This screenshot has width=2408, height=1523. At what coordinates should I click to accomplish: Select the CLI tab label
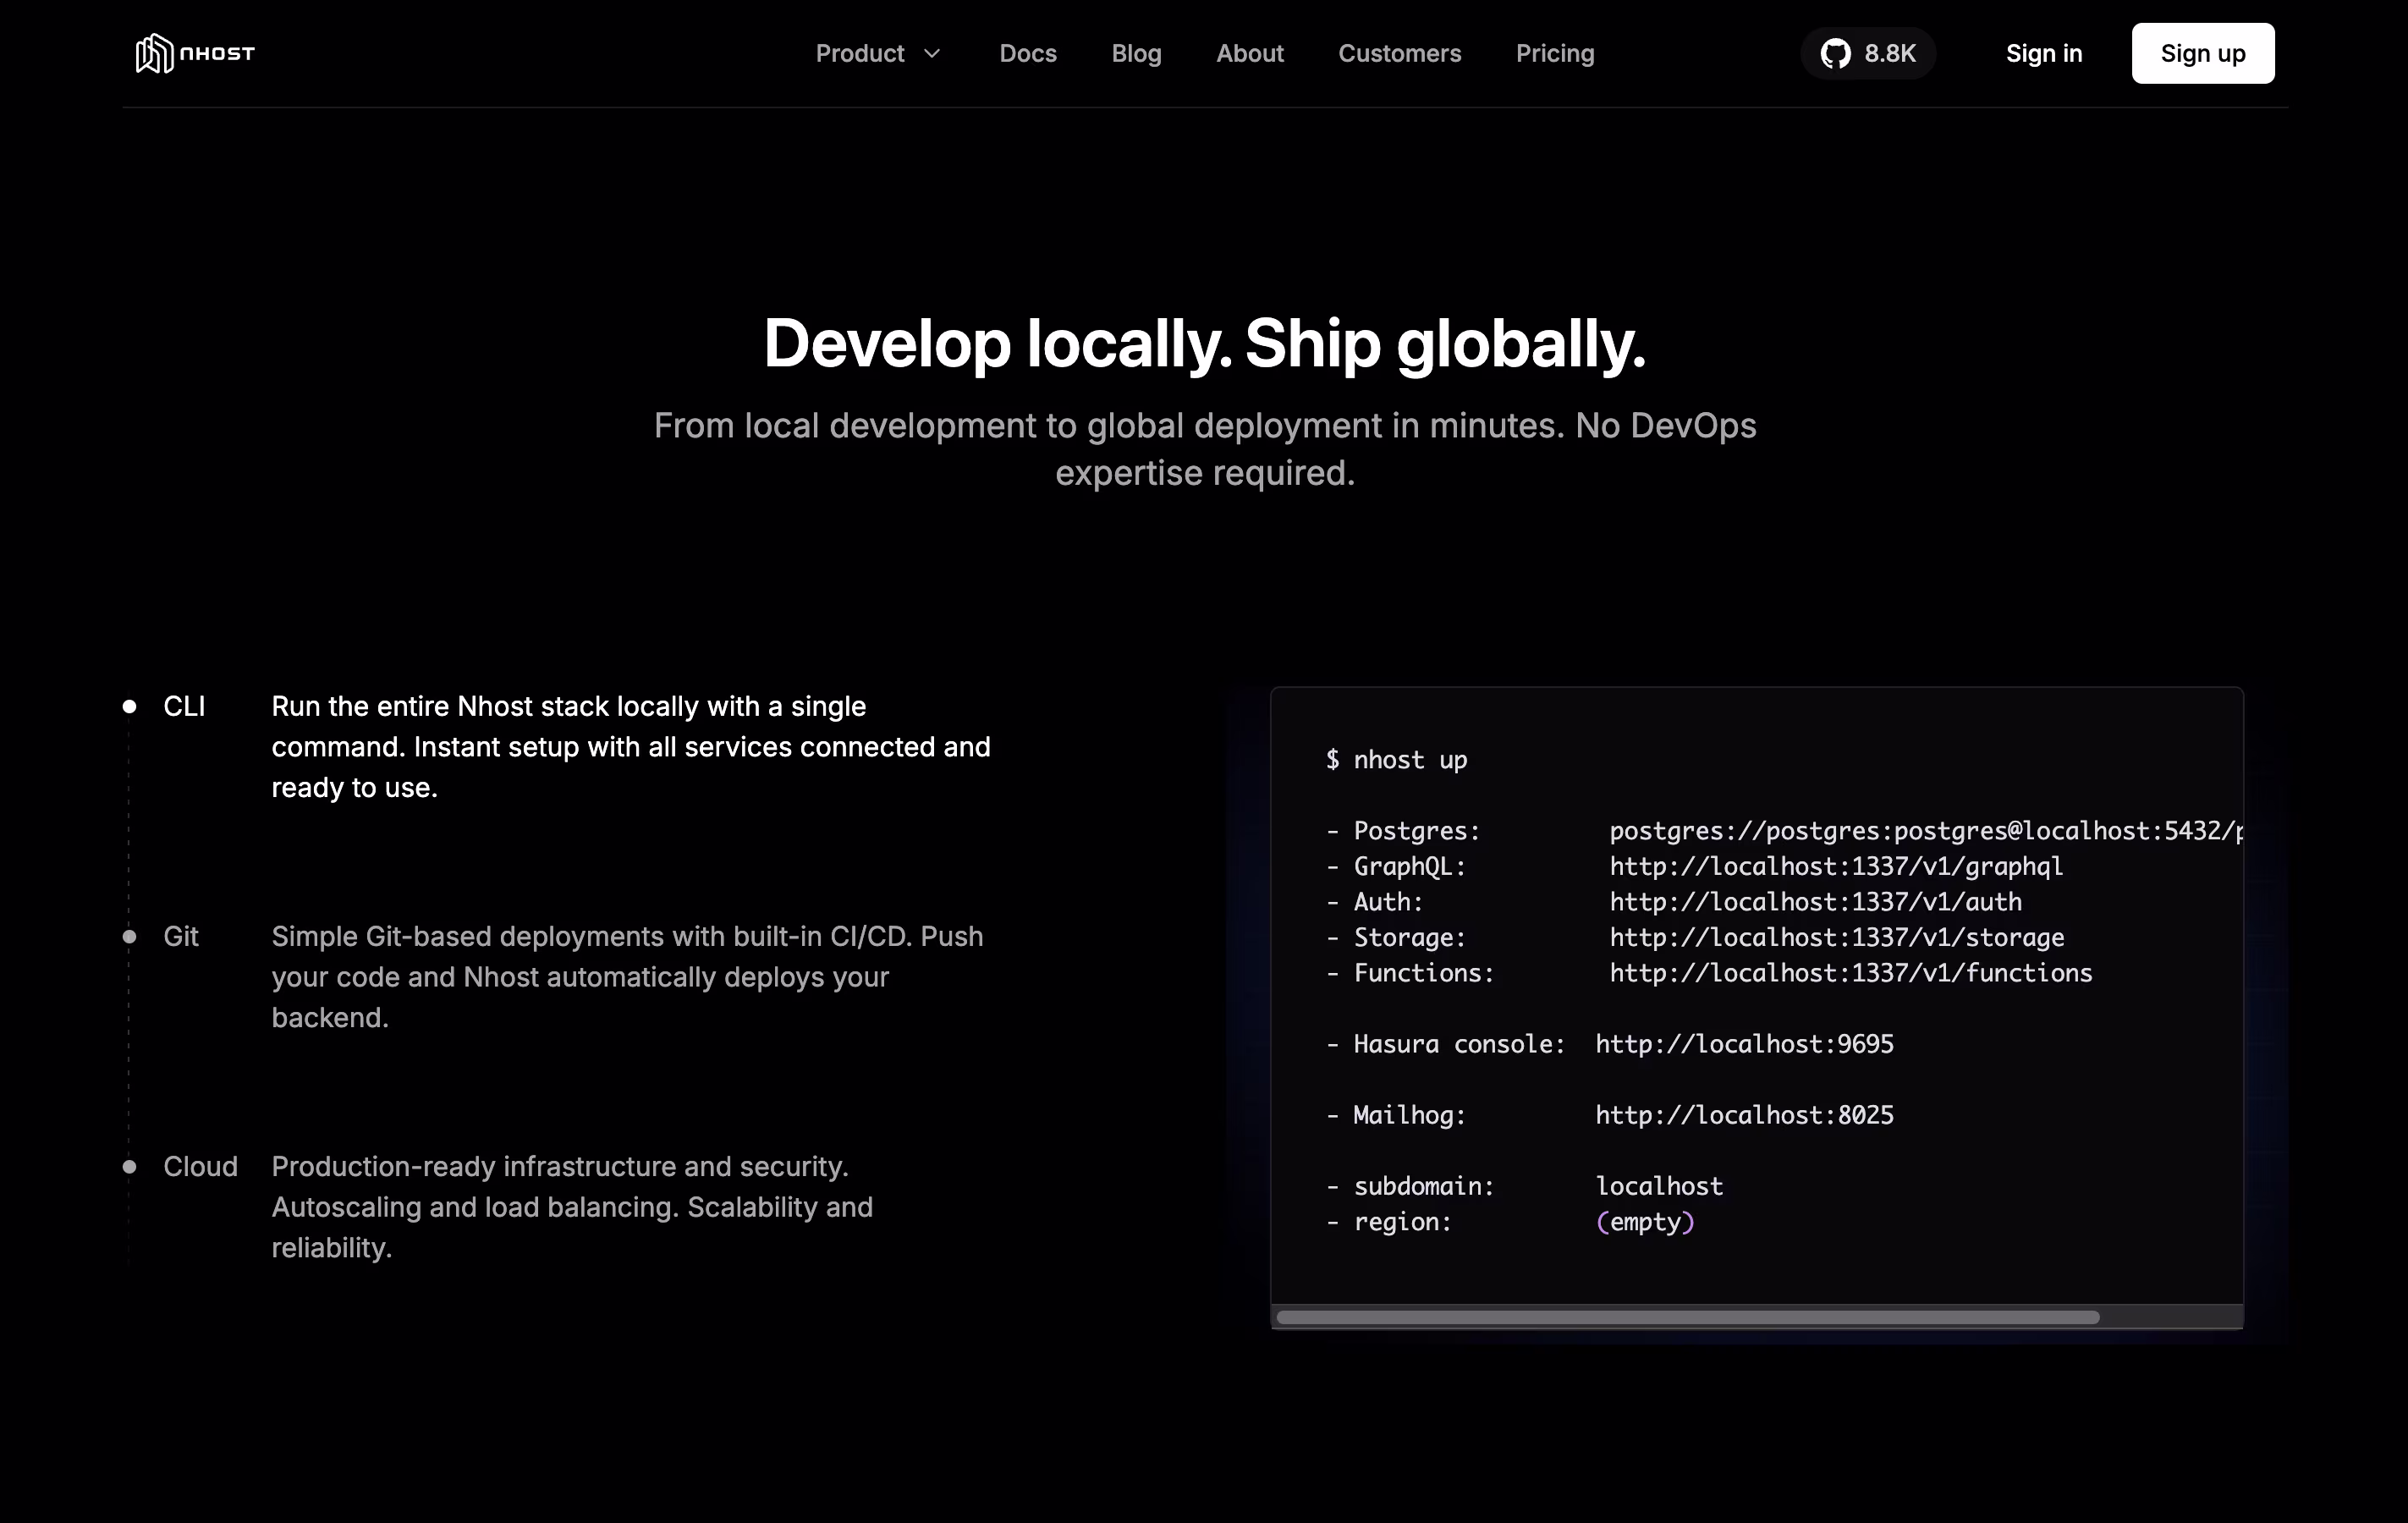184,706
